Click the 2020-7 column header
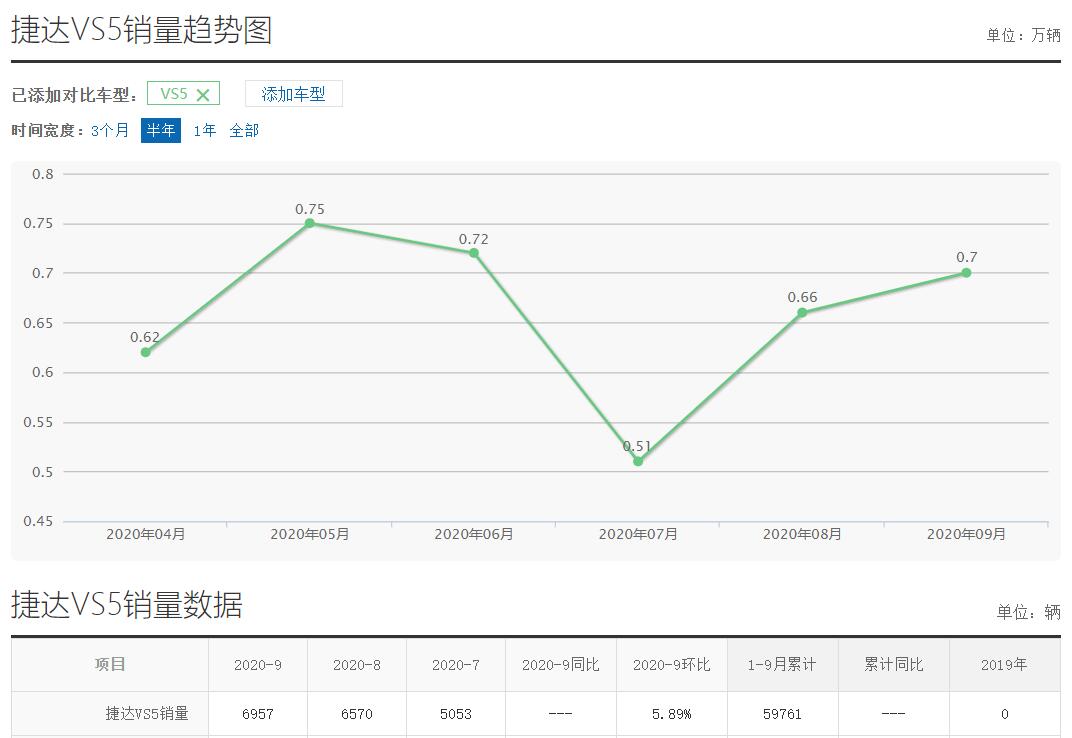Viewport: 1072px width, 738px height. tap(456, 664)
